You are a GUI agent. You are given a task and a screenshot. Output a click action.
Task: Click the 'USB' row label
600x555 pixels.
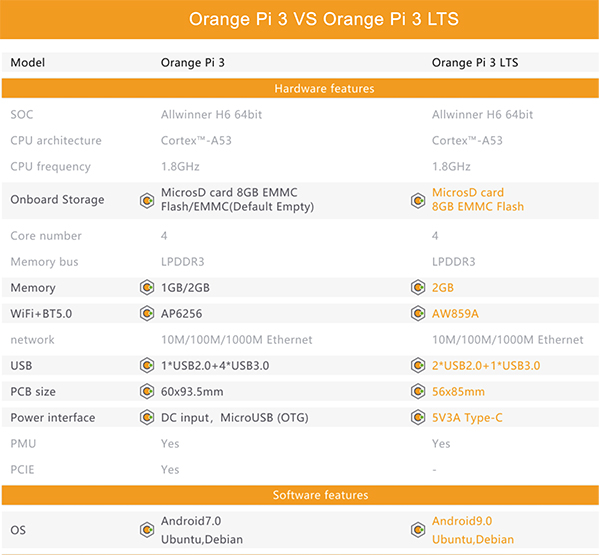point(21,366)
